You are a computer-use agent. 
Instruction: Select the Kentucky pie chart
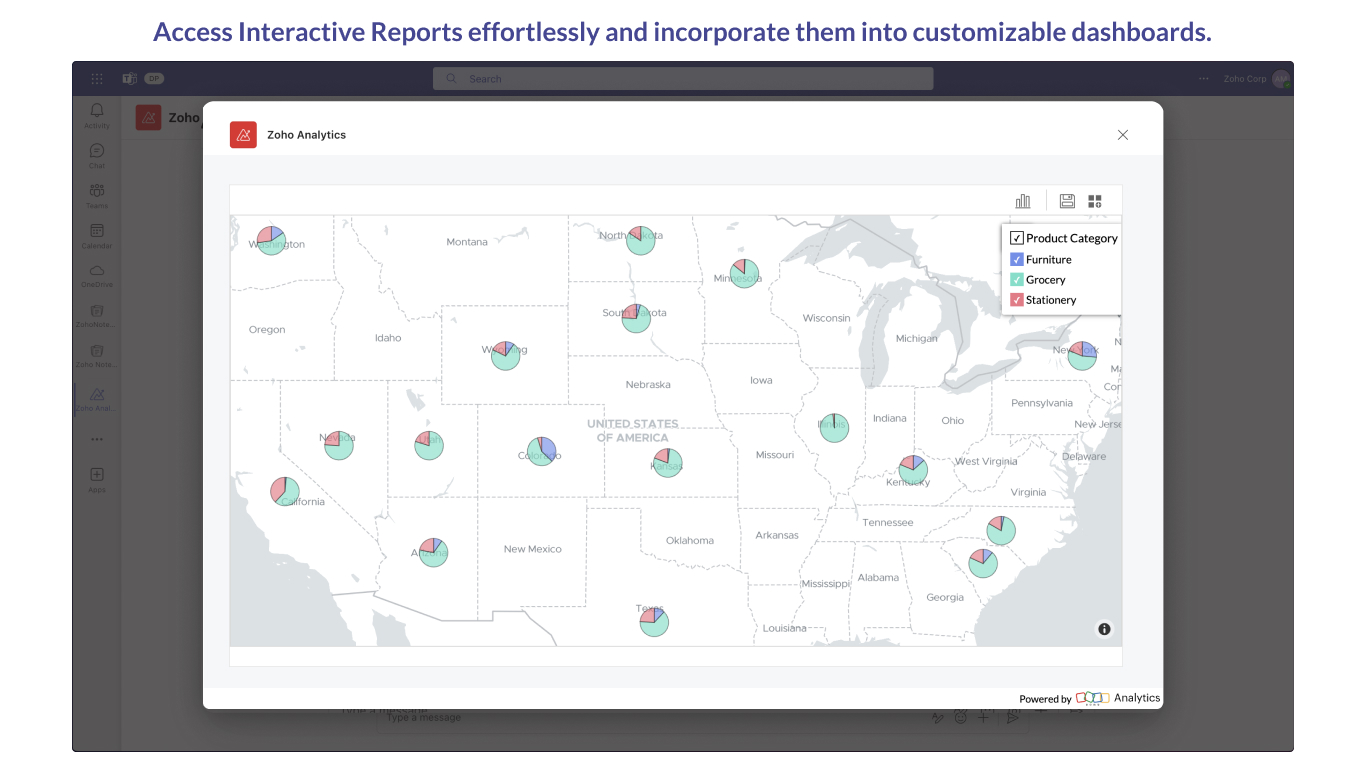913,469
